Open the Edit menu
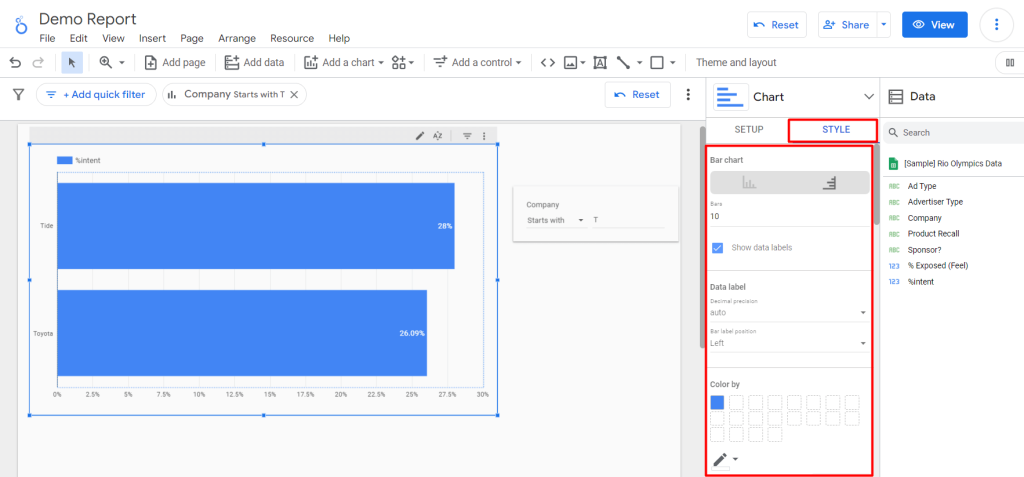1024x477 pixels. pos(78,39)
